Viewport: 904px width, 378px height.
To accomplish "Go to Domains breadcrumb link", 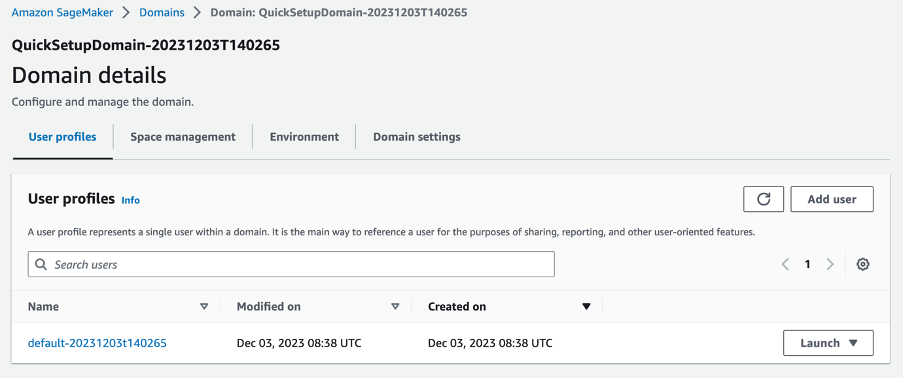I will (162, 12).
